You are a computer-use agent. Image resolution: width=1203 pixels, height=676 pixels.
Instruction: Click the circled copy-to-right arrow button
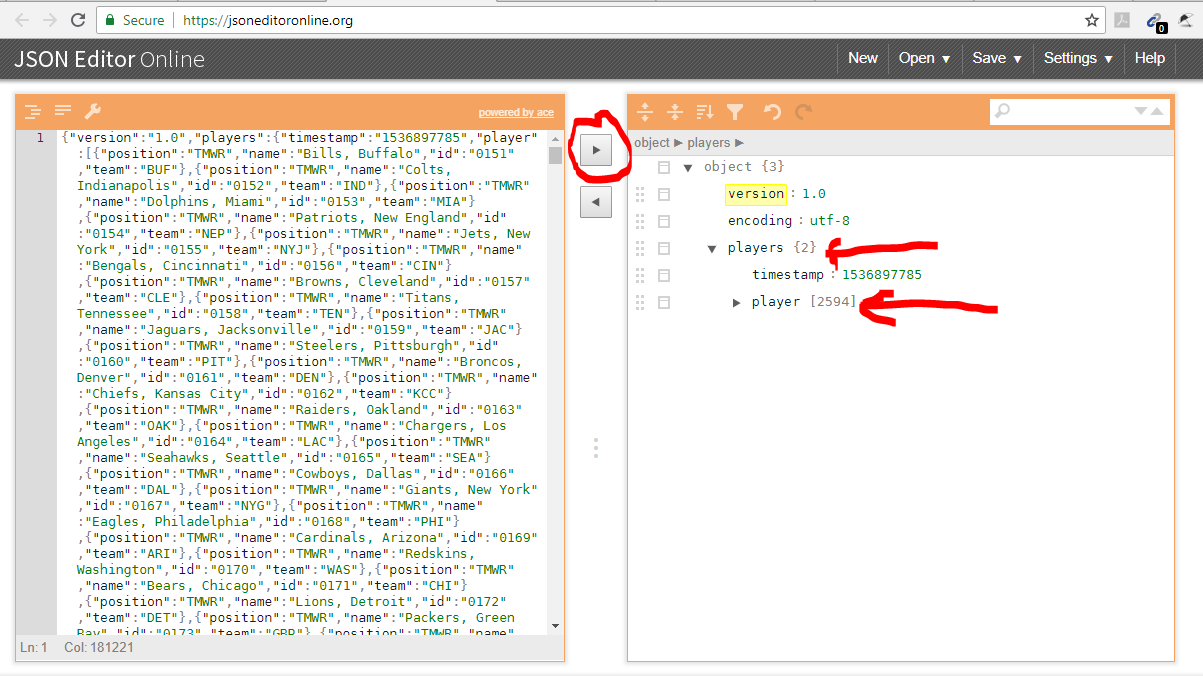pyautogui.click(x=595, y=149)
